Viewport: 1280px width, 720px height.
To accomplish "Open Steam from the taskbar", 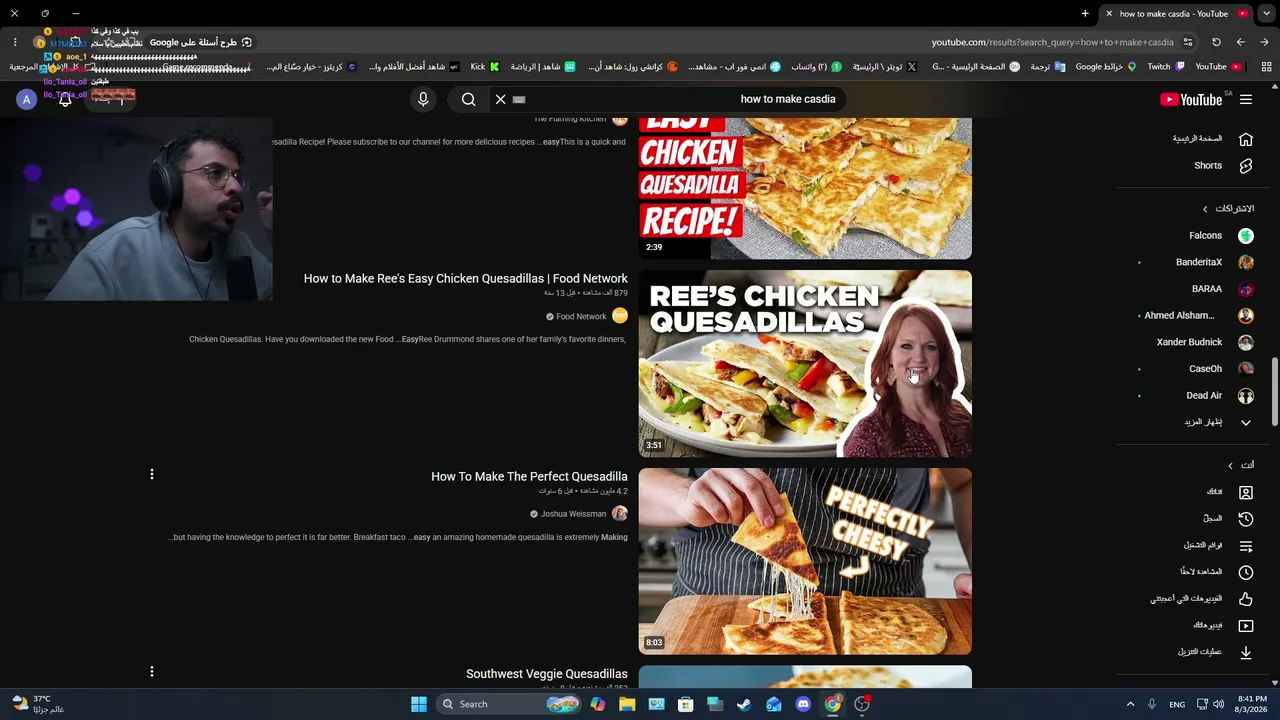I will click(744, 704).
